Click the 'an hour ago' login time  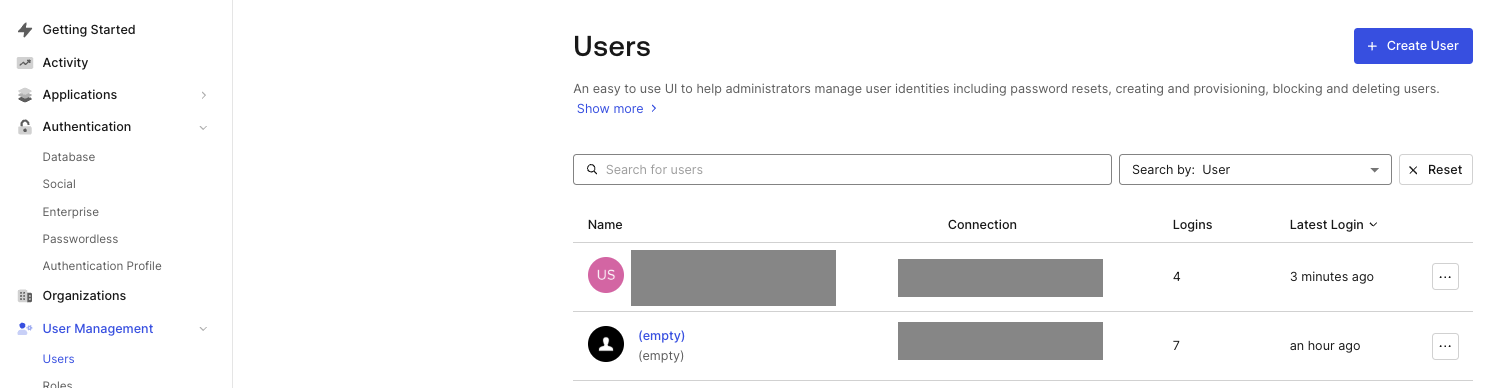click(x=1325, y=346)
